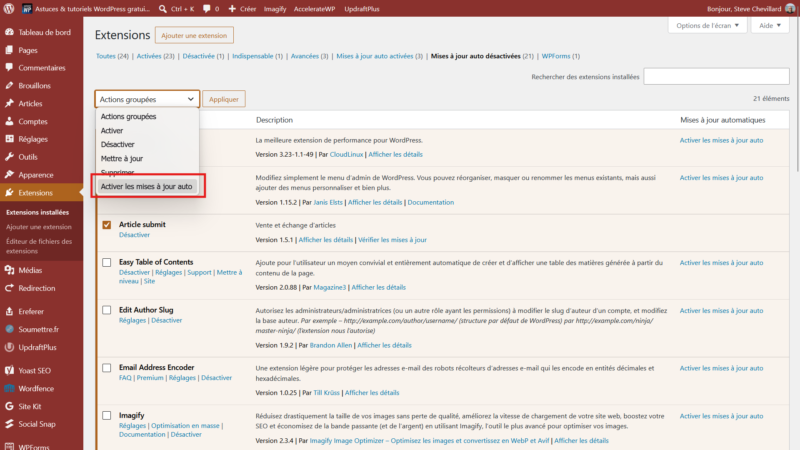Expand the Aide help panel

tap(770, 26)
